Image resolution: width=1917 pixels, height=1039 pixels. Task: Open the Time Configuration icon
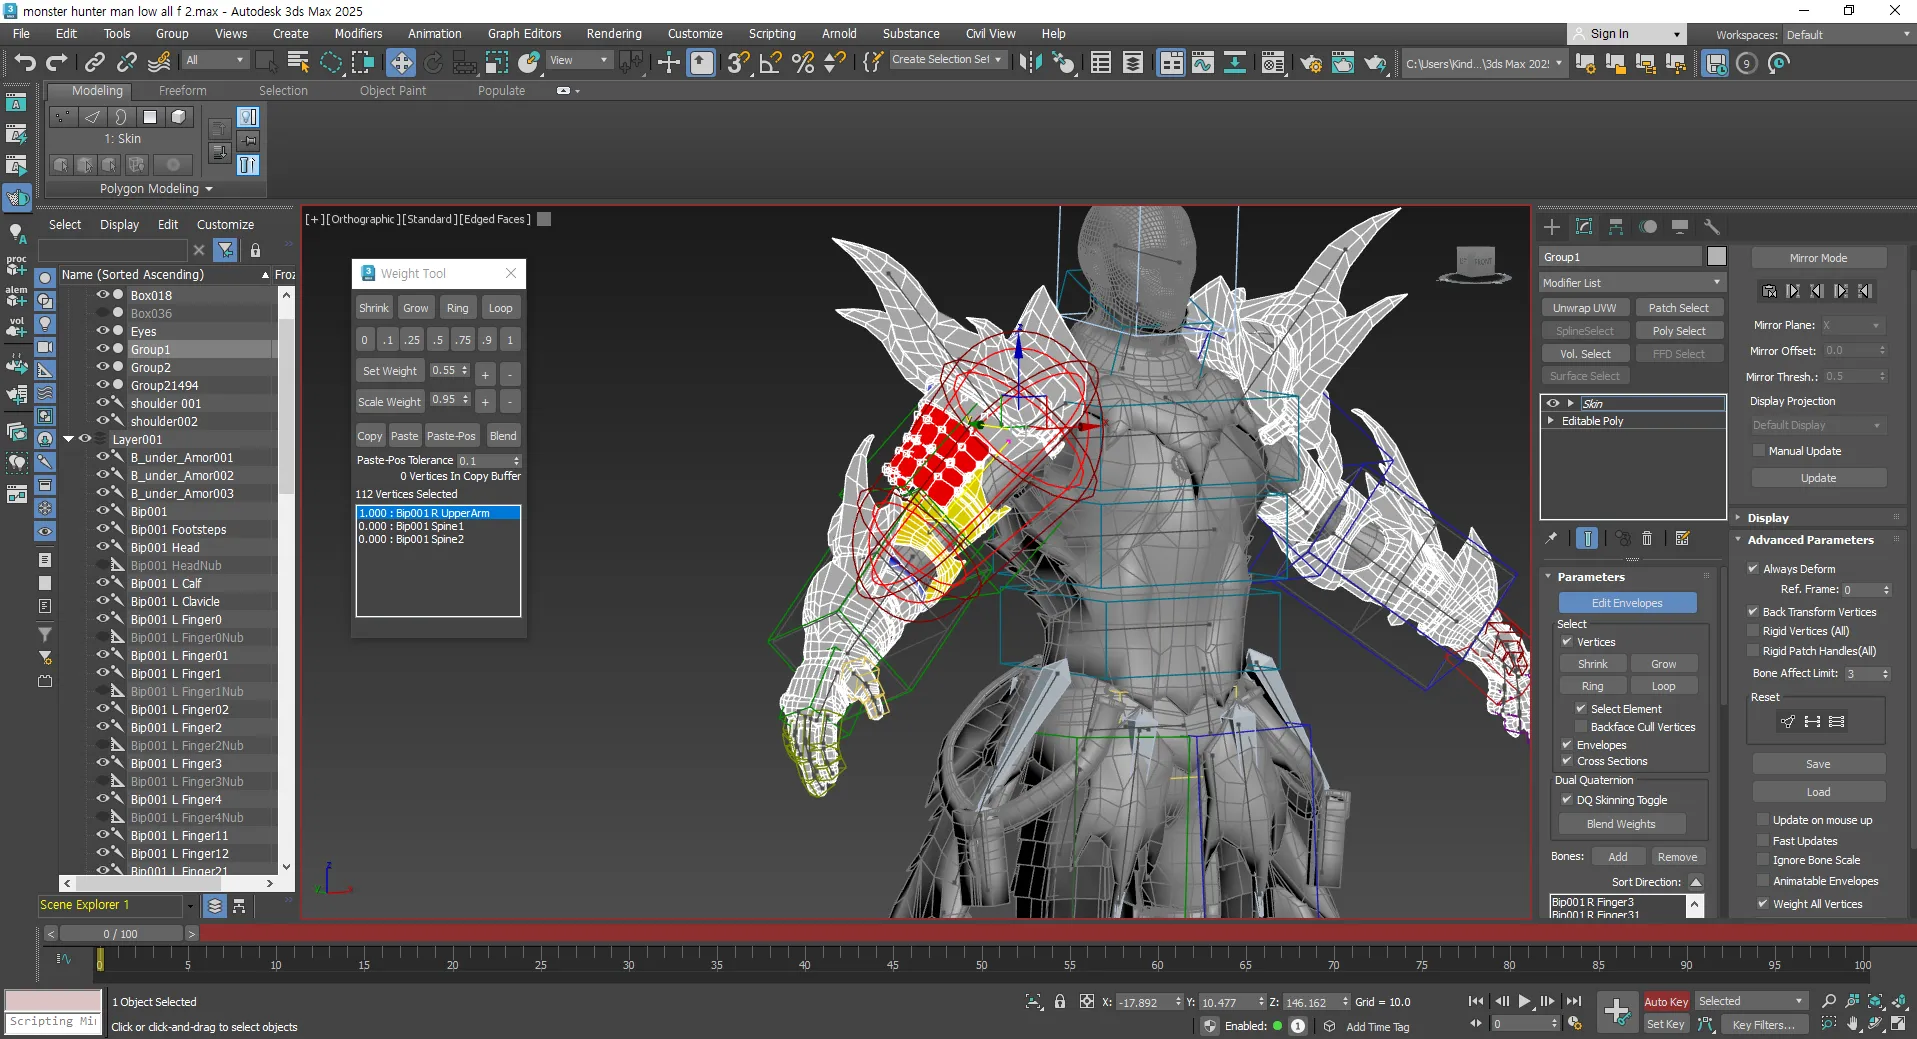tap(1575, 1024)
